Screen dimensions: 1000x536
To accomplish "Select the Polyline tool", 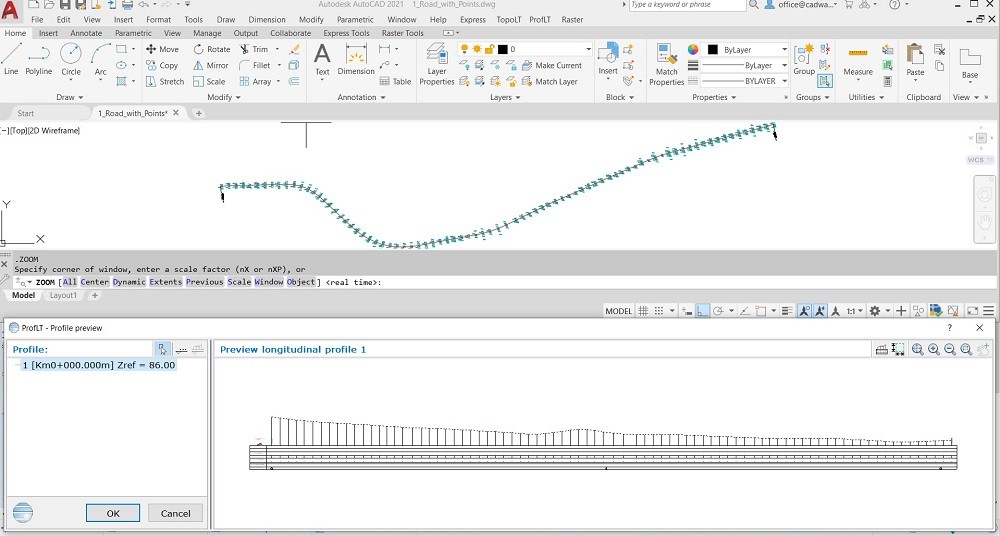I will (39, 59).
